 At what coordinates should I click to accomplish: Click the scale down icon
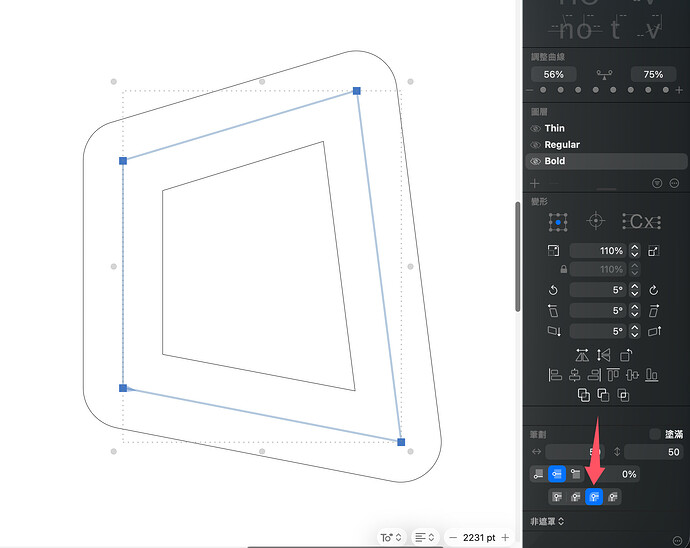tap(553, 251)
